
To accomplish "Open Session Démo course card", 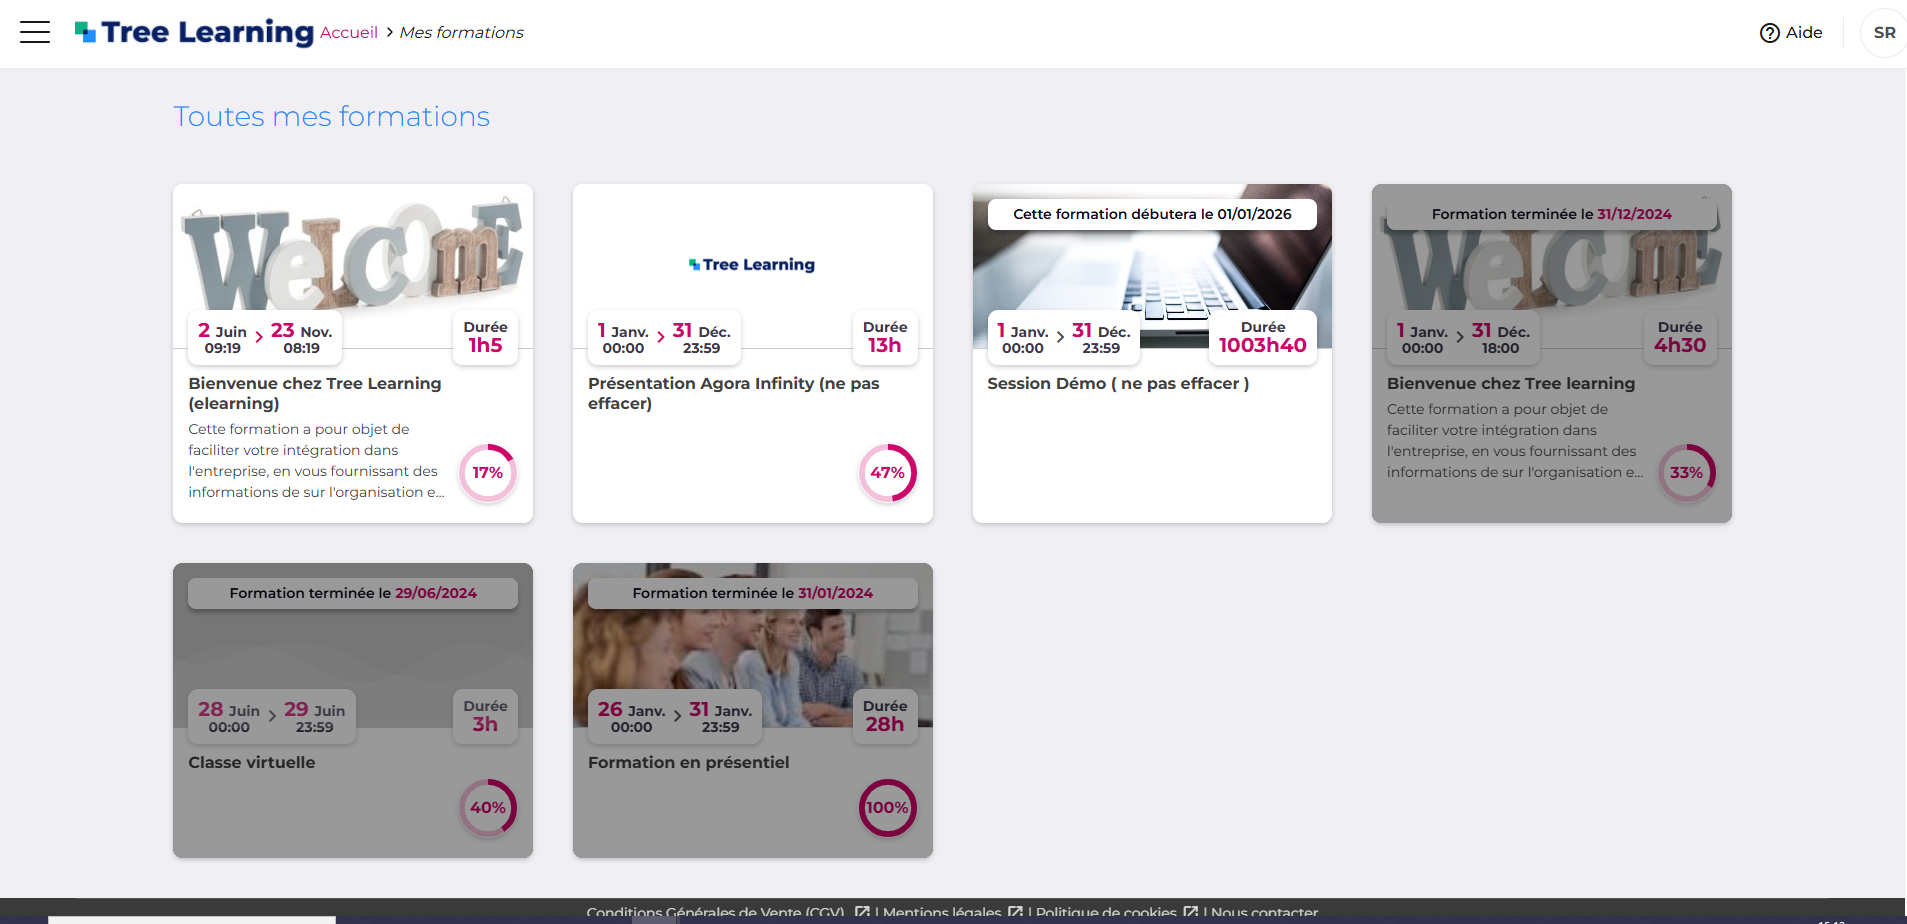I will pos(1117,384).
